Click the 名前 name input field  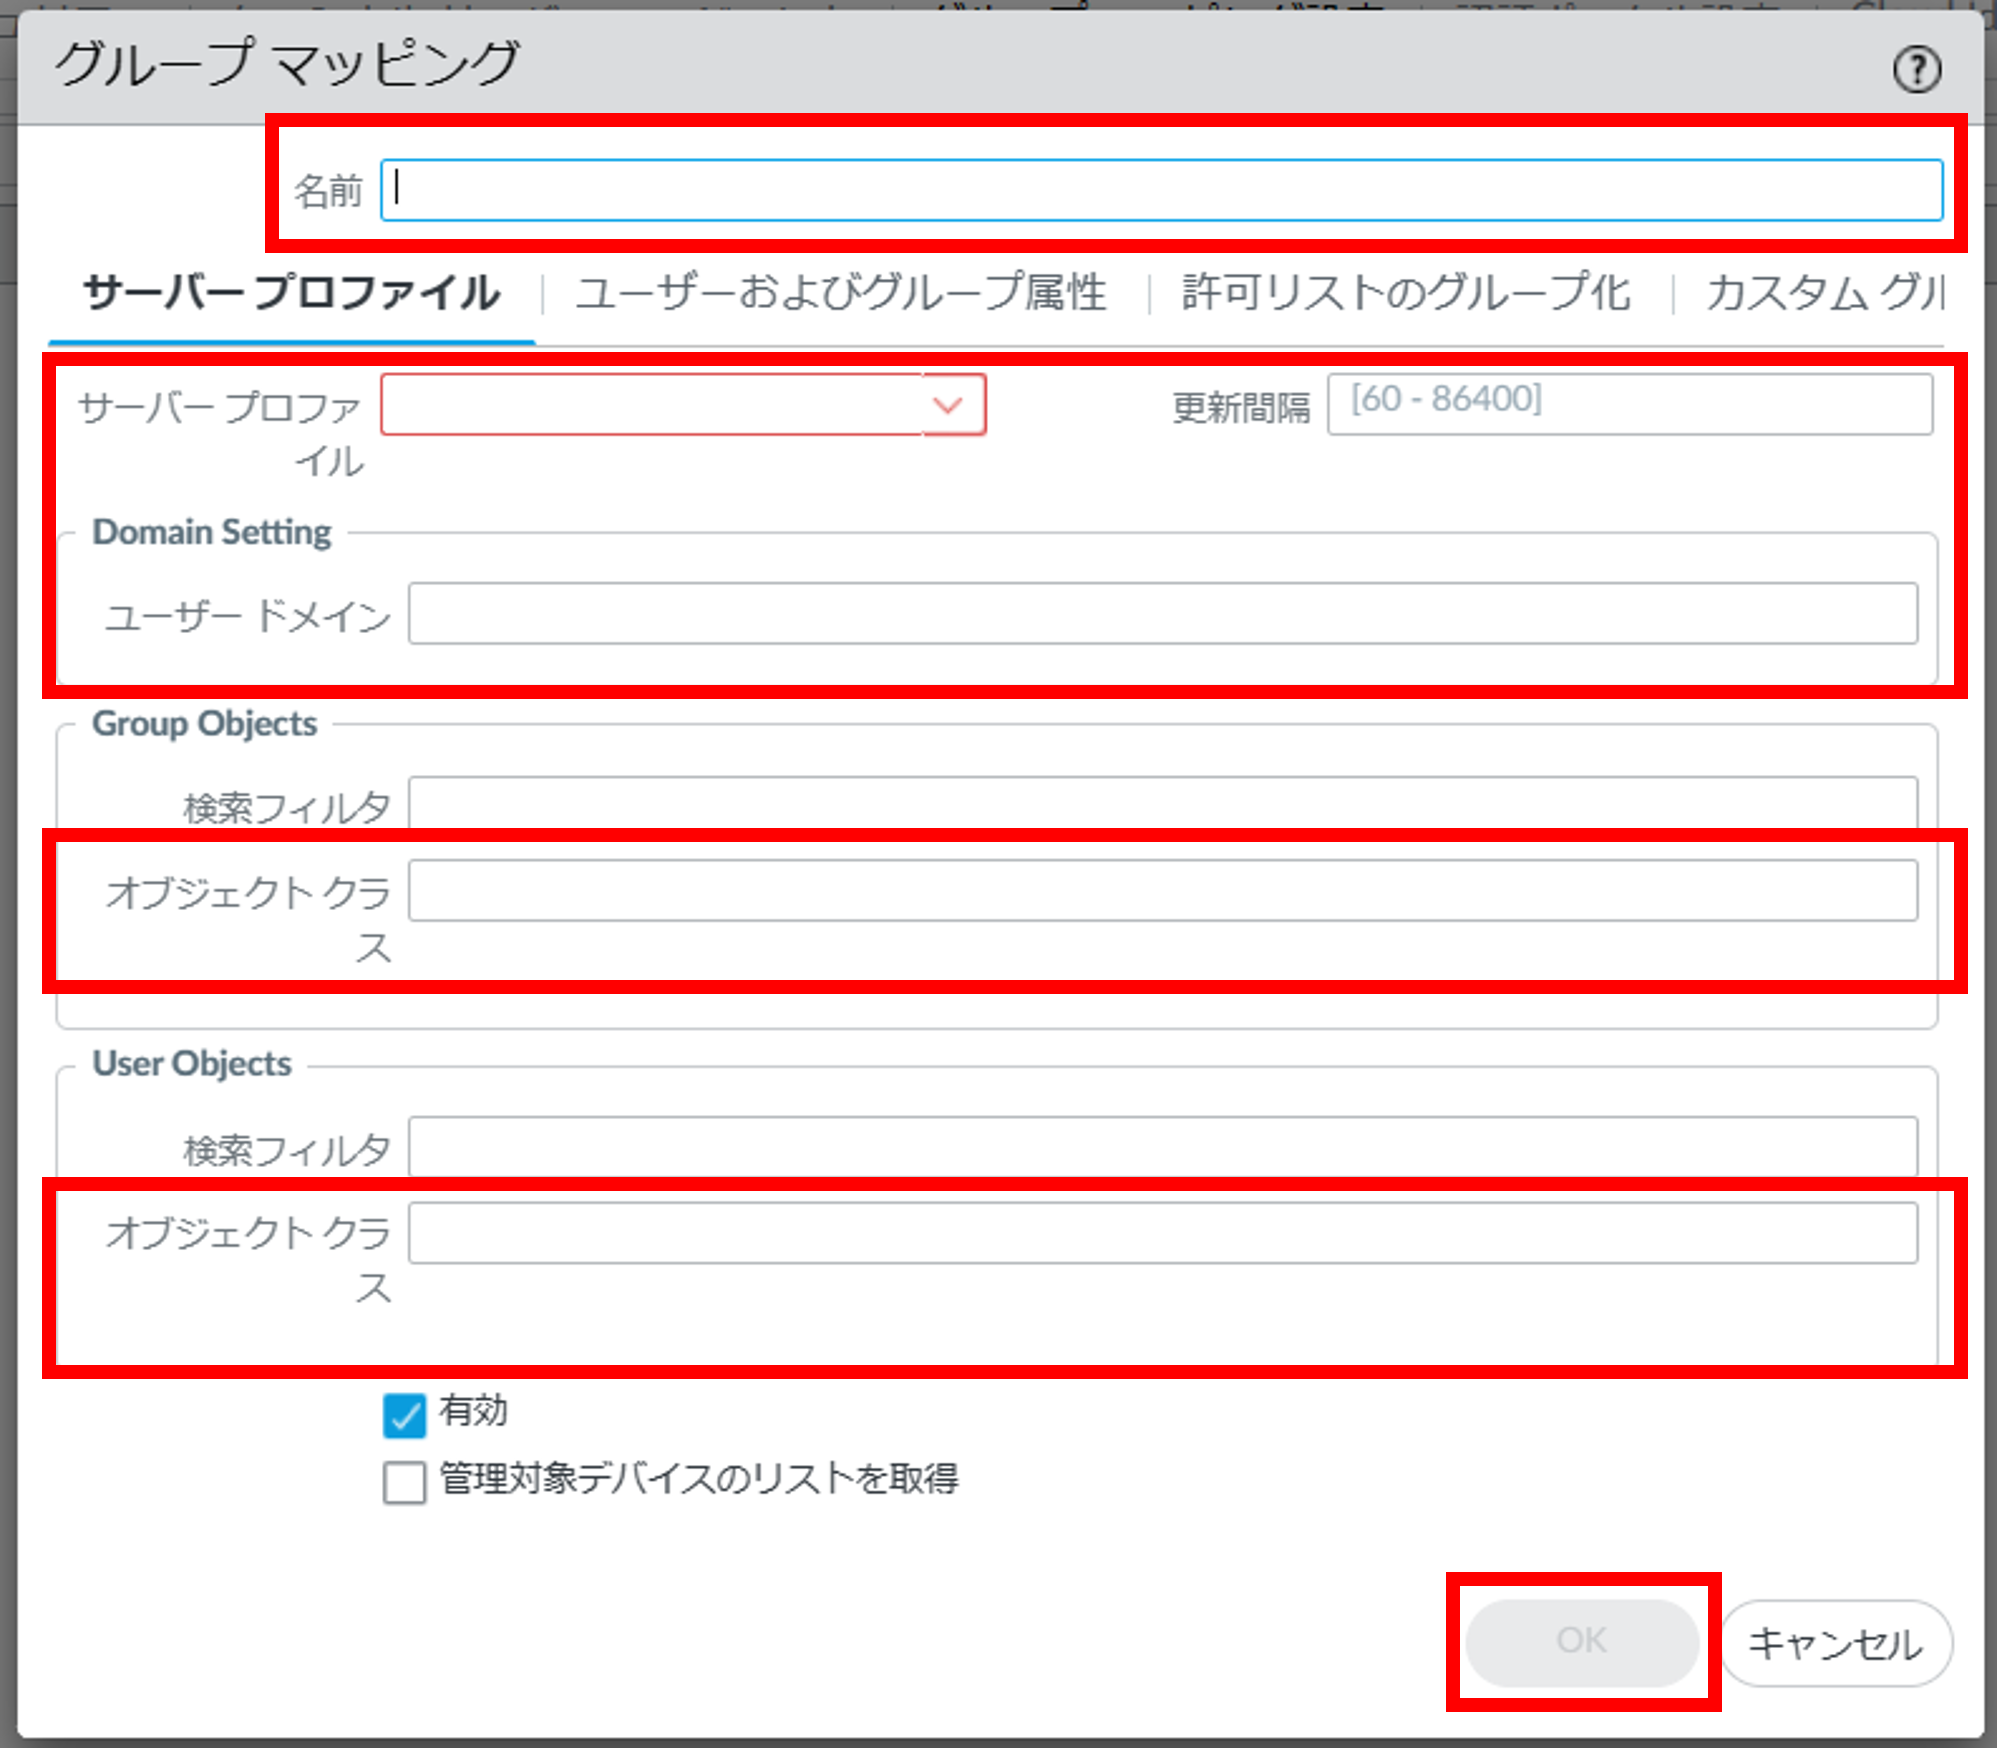(x=1160, y=190)
